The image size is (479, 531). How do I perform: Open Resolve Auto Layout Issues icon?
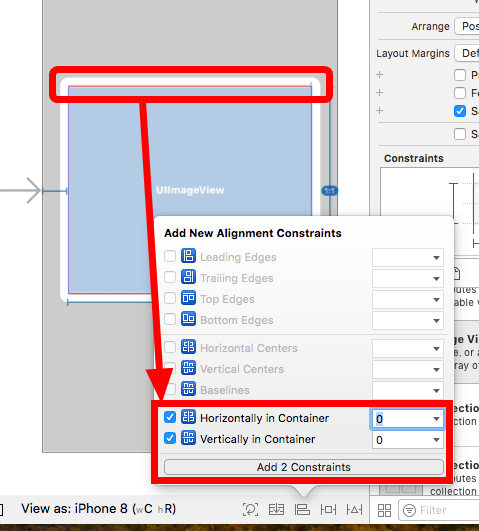[354, 509]
